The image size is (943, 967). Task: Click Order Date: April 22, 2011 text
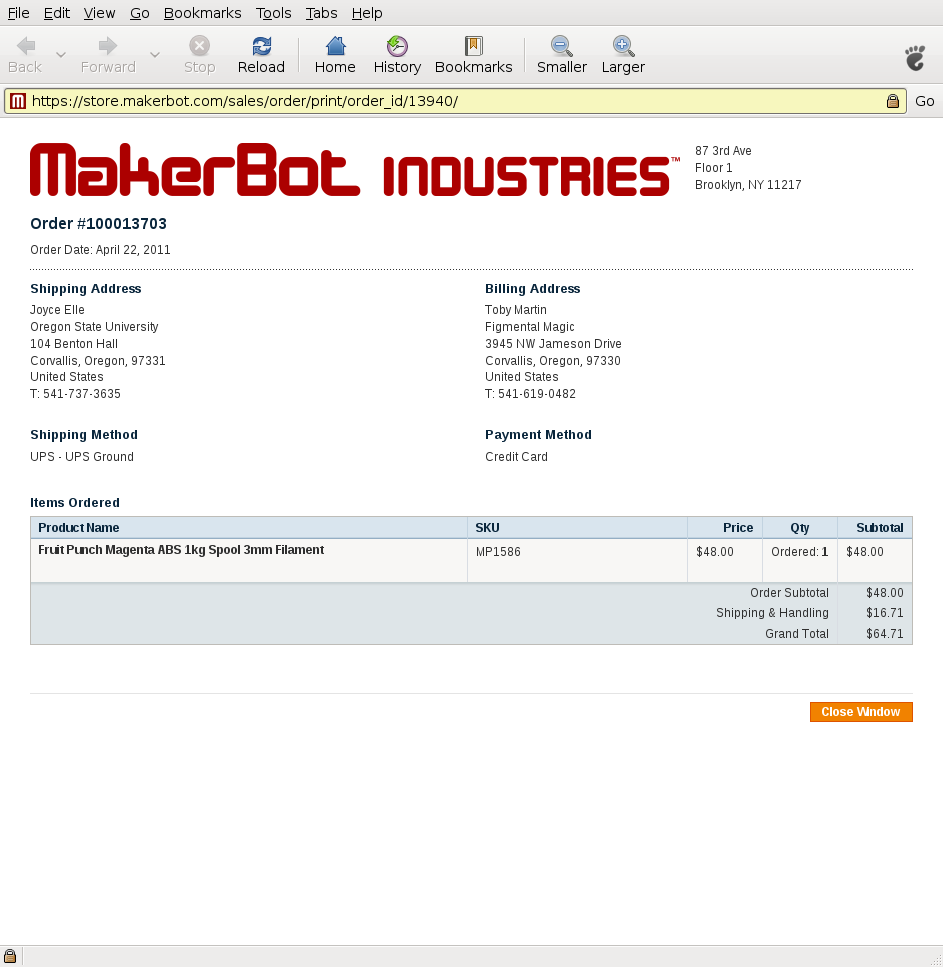100,250
